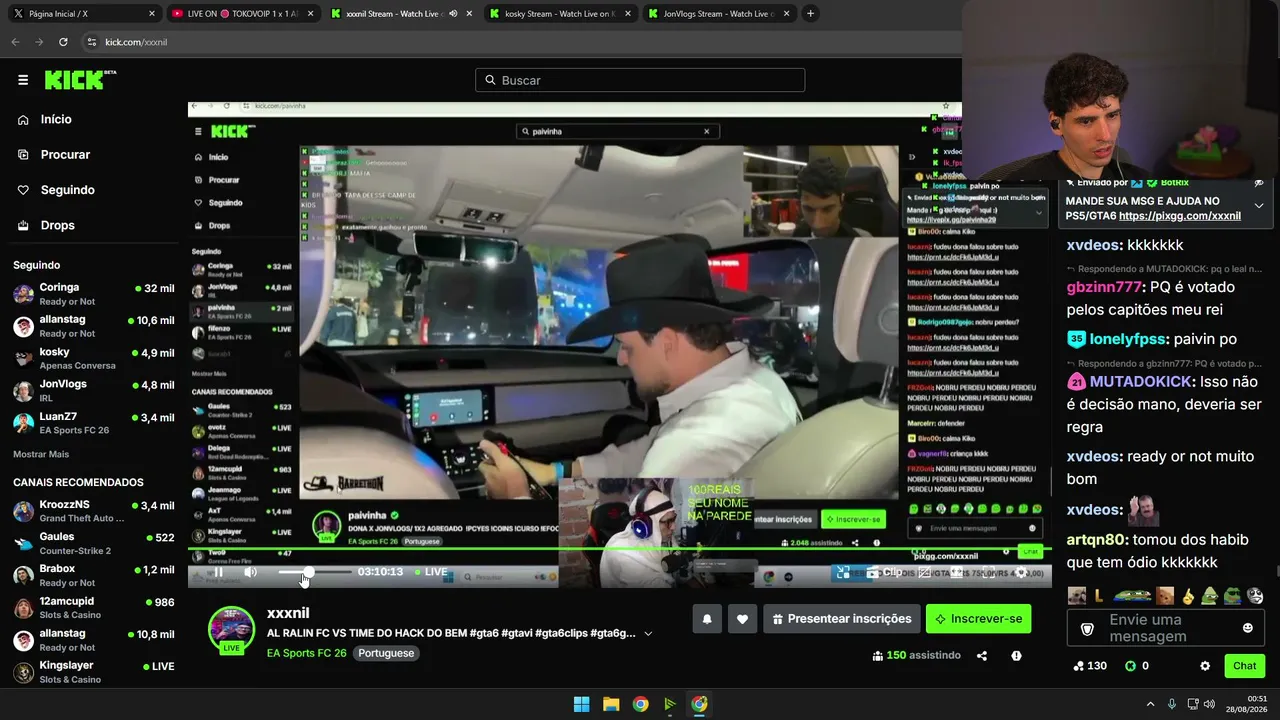Click the Buscar search field
The image size is (1280, 720).
(640, 80)
